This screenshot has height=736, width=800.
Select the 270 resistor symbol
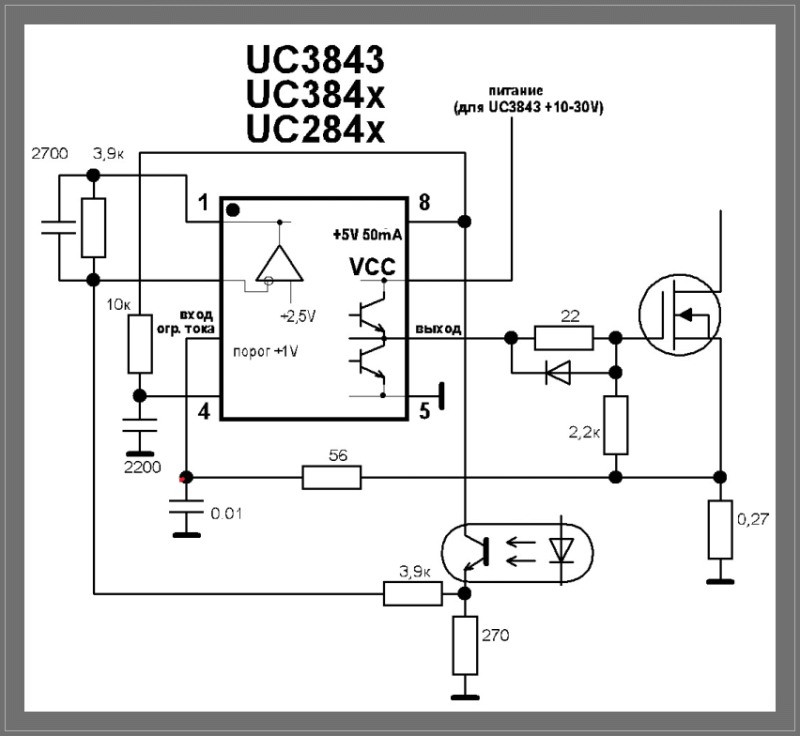465,646
